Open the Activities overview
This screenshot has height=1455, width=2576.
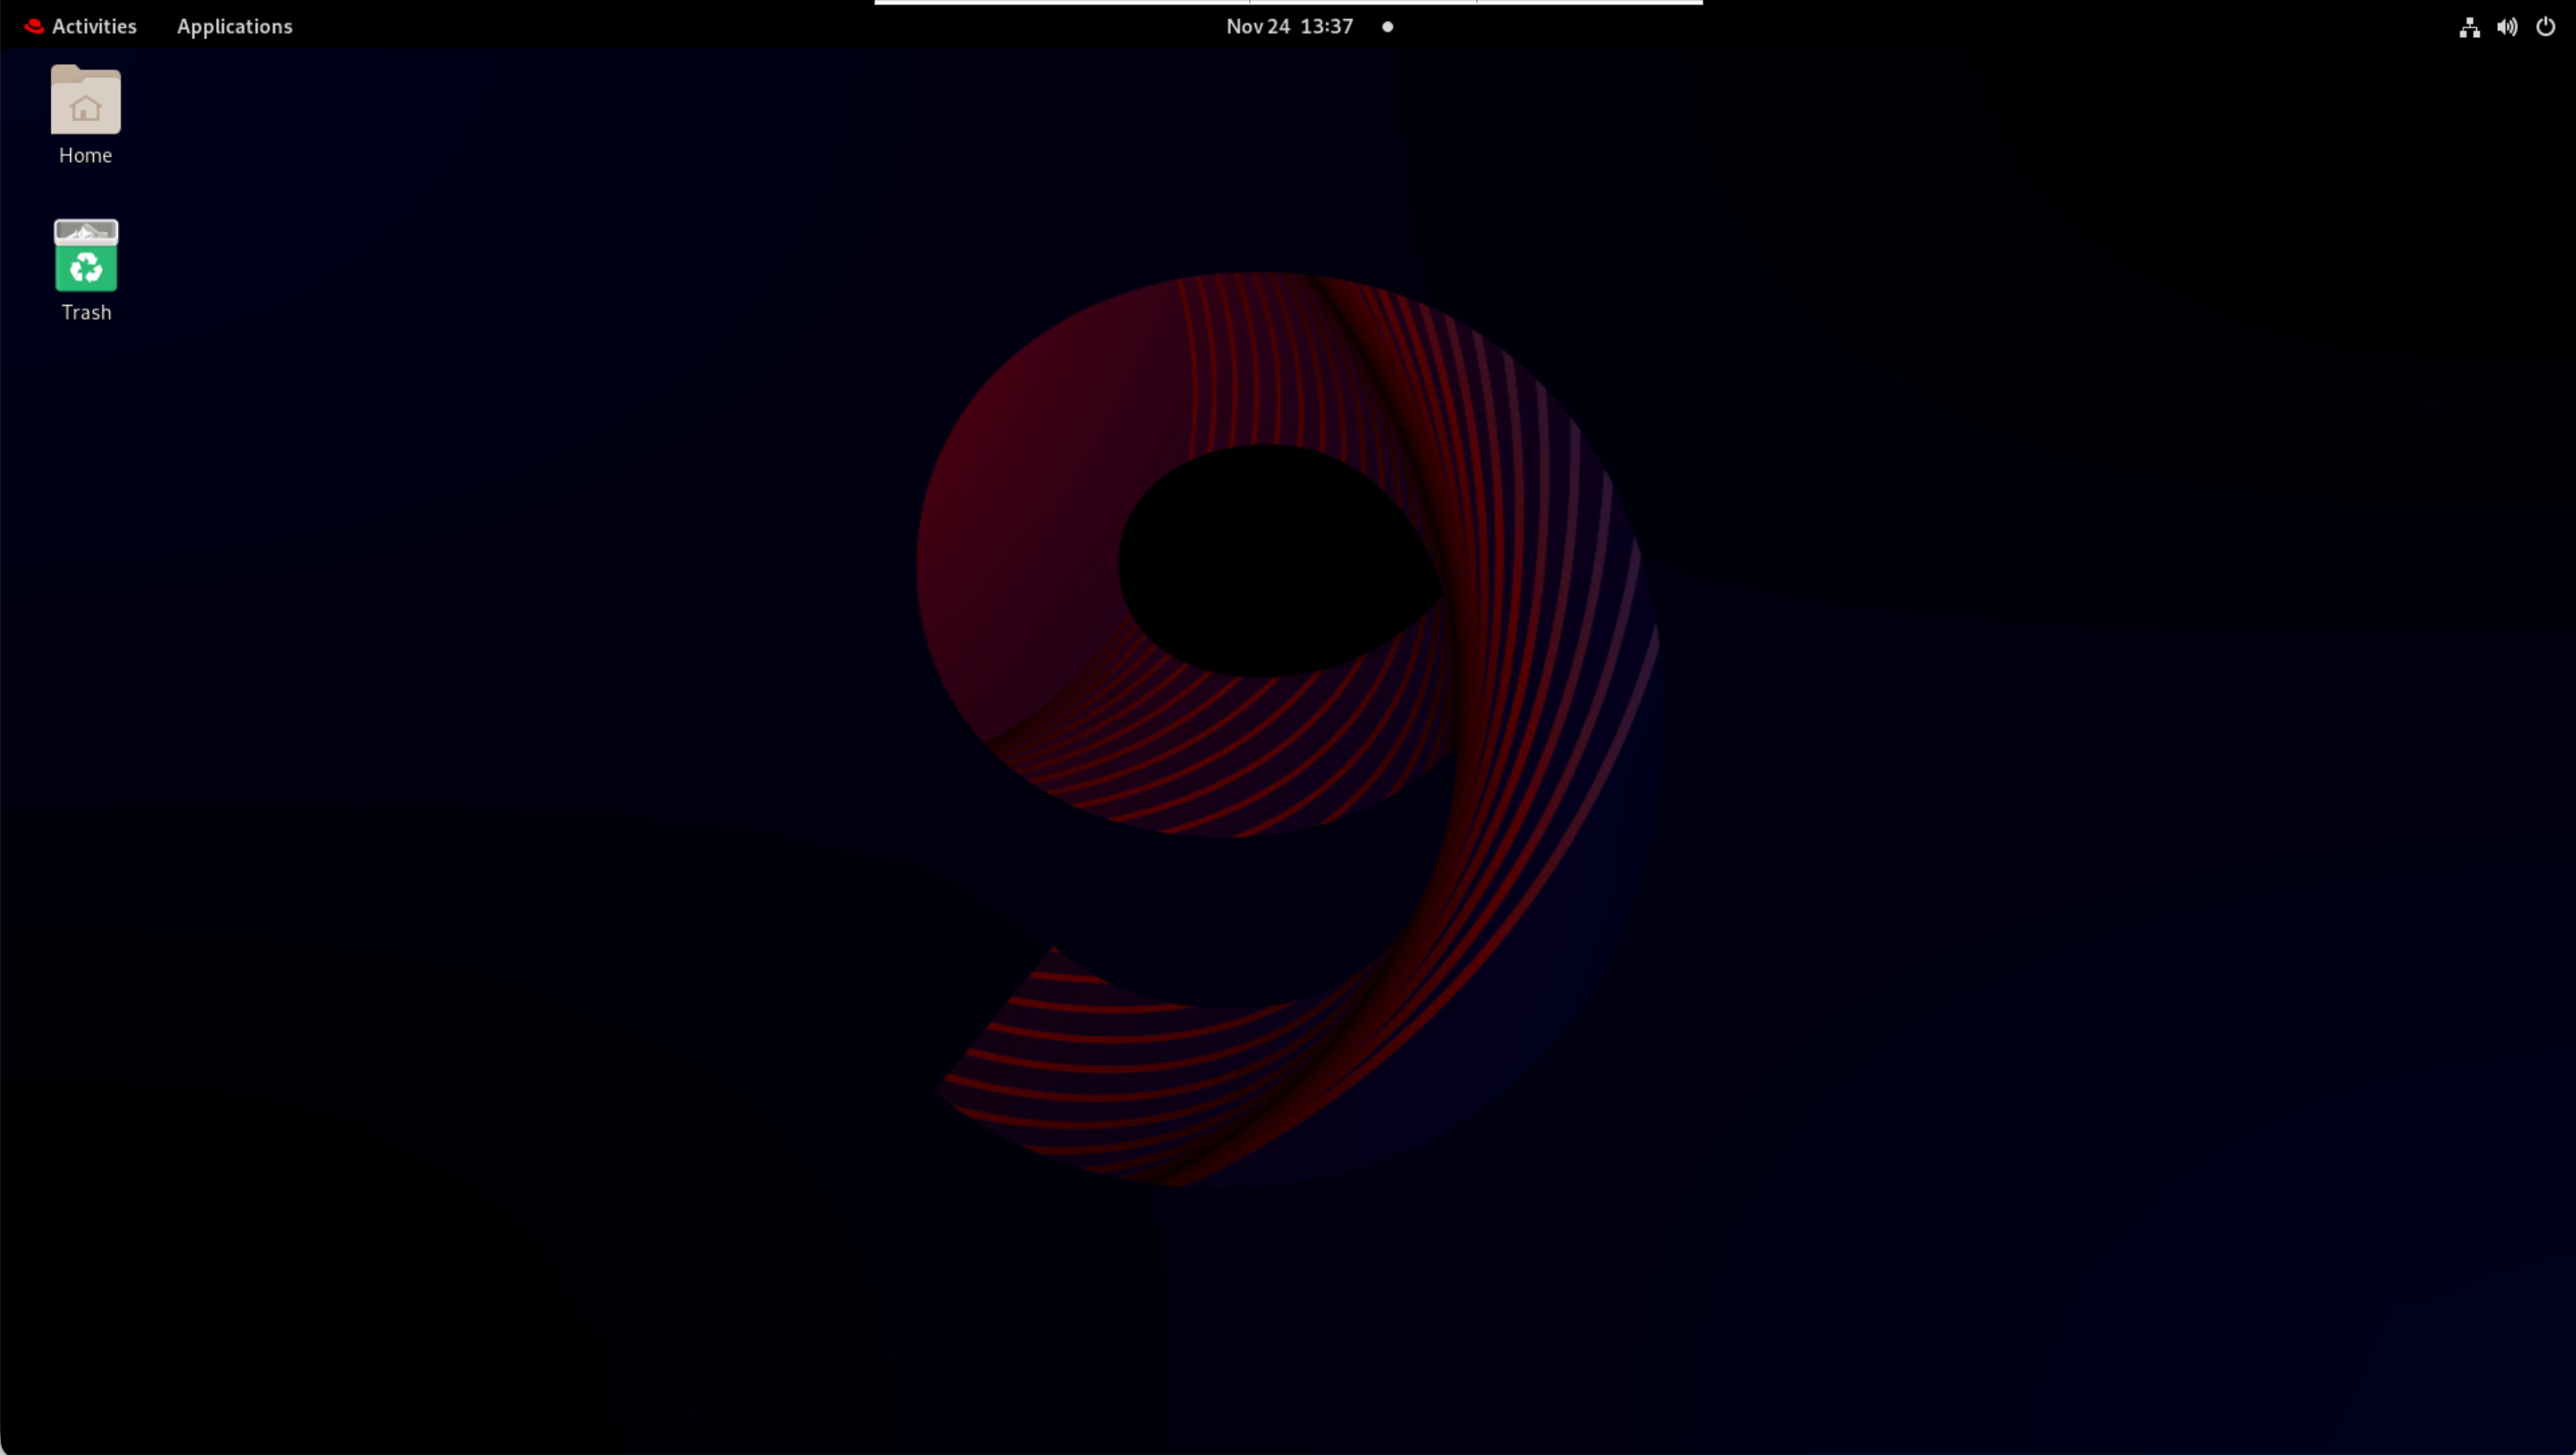point(94,26)
